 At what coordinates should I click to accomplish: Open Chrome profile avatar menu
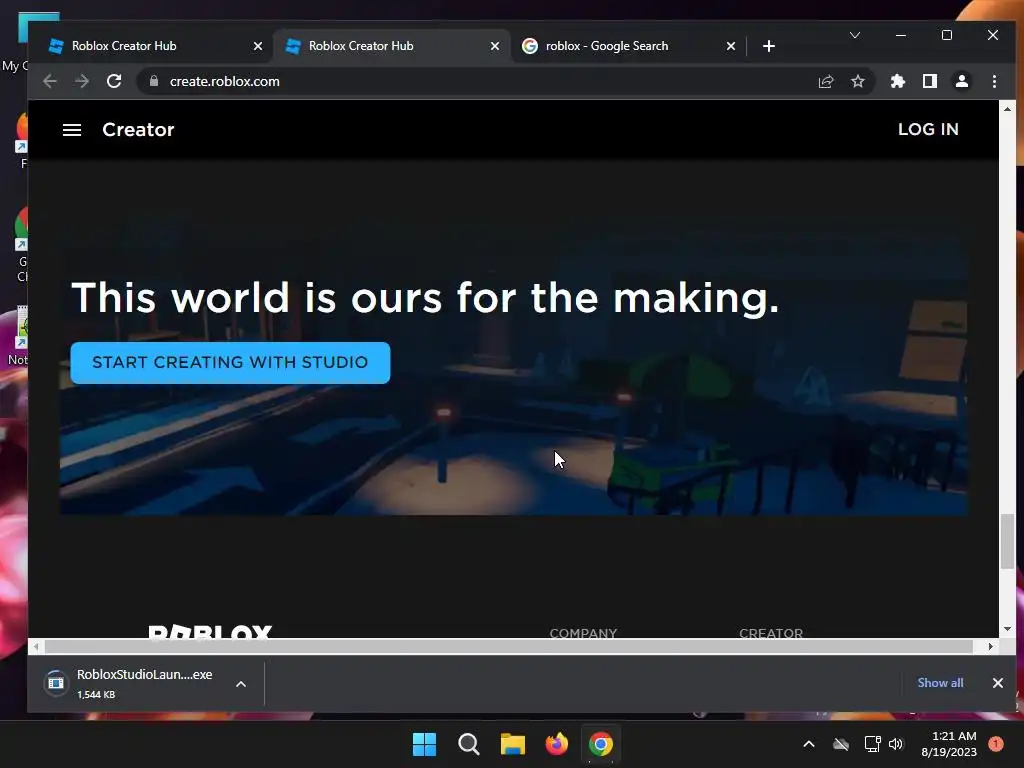pyautogui.click(x=962, y=81)
